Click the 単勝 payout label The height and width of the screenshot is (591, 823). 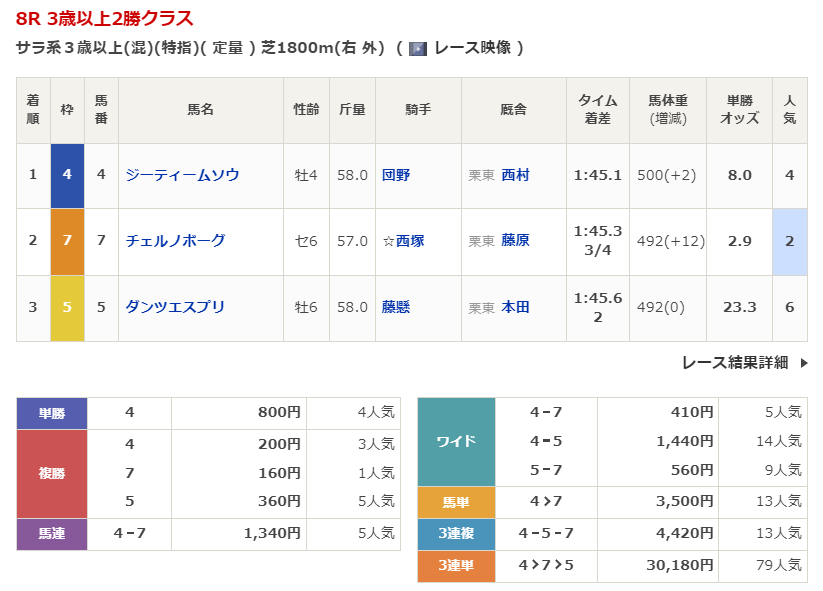pyautogui.click(x=52, y=412)
